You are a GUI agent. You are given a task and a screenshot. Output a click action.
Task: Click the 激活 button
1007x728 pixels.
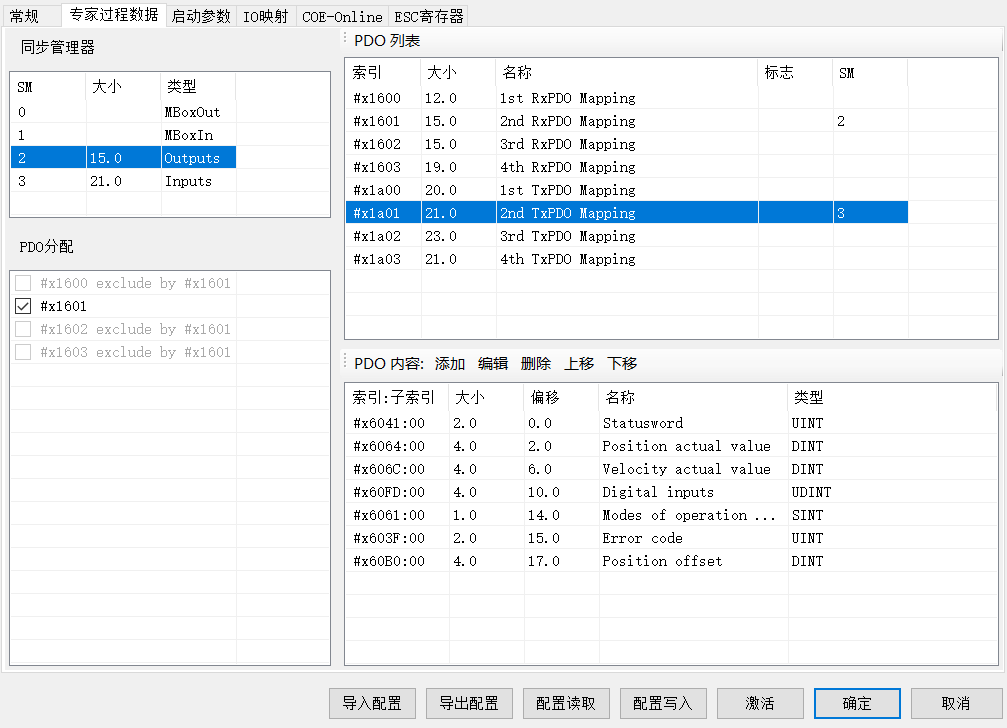tap(760, 703)
